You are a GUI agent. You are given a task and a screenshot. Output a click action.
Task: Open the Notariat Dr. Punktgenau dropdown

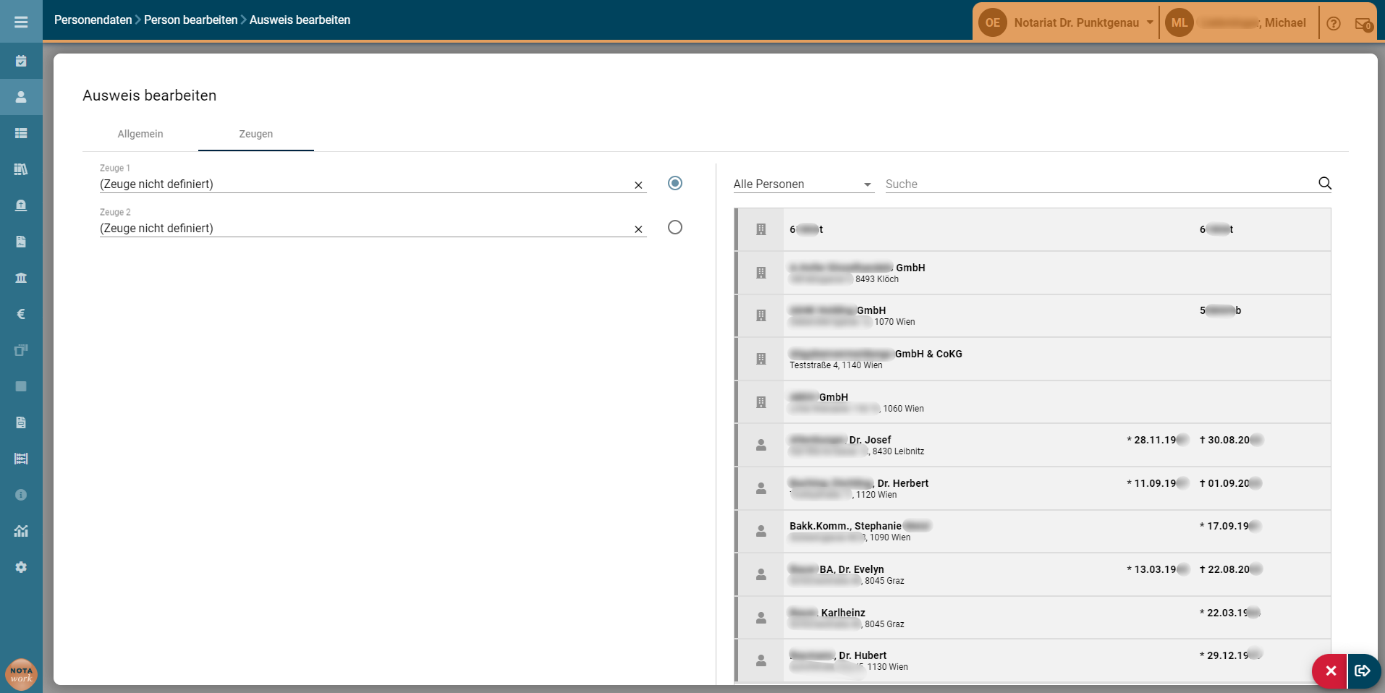pyautogui.click(x=1067, y=22)
